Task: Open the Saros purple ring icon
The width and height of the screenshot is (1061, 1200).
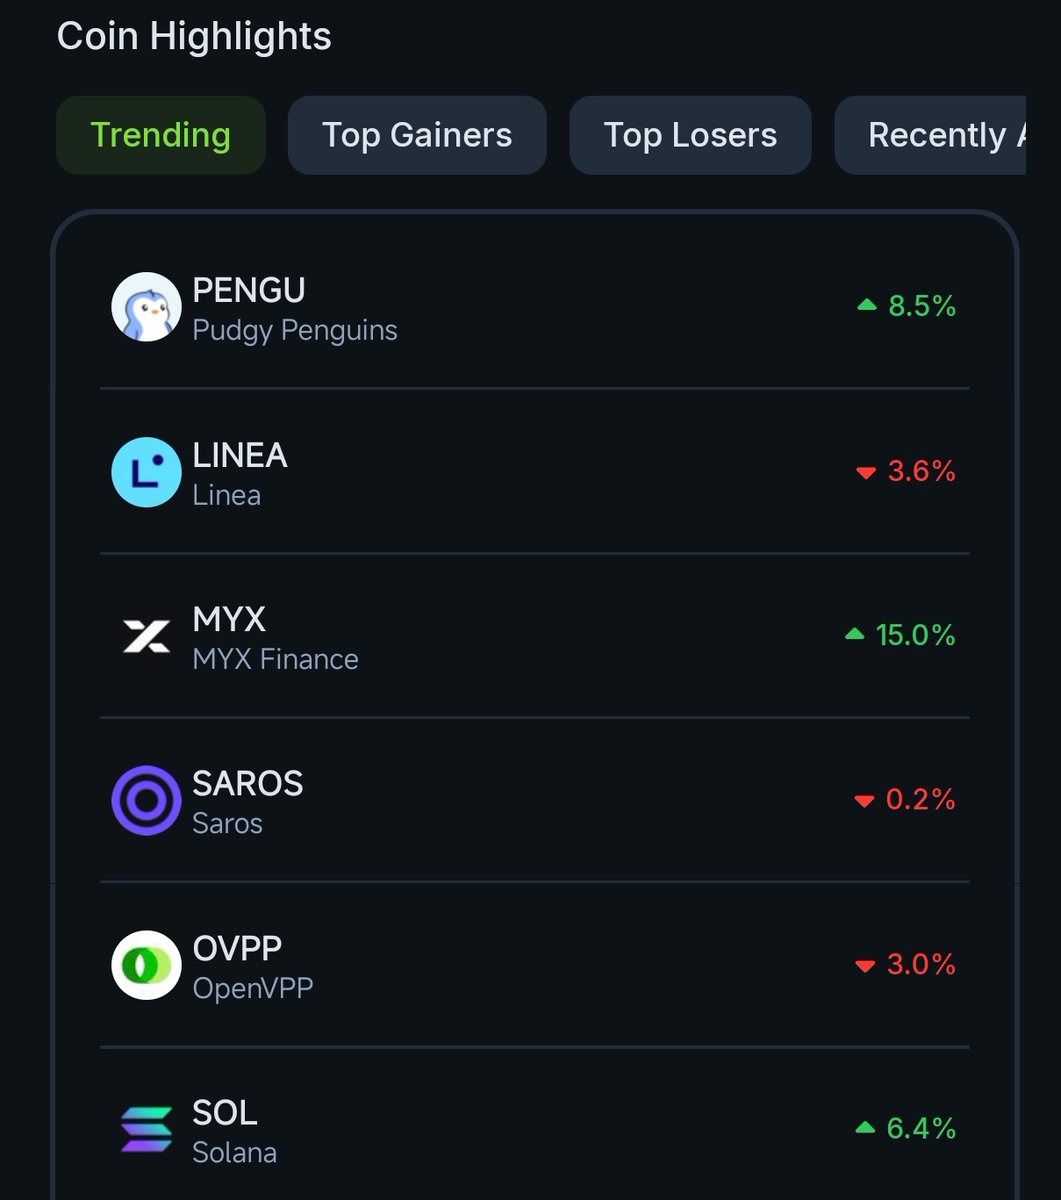Action: pyautogui.click(x=146, y=800)
